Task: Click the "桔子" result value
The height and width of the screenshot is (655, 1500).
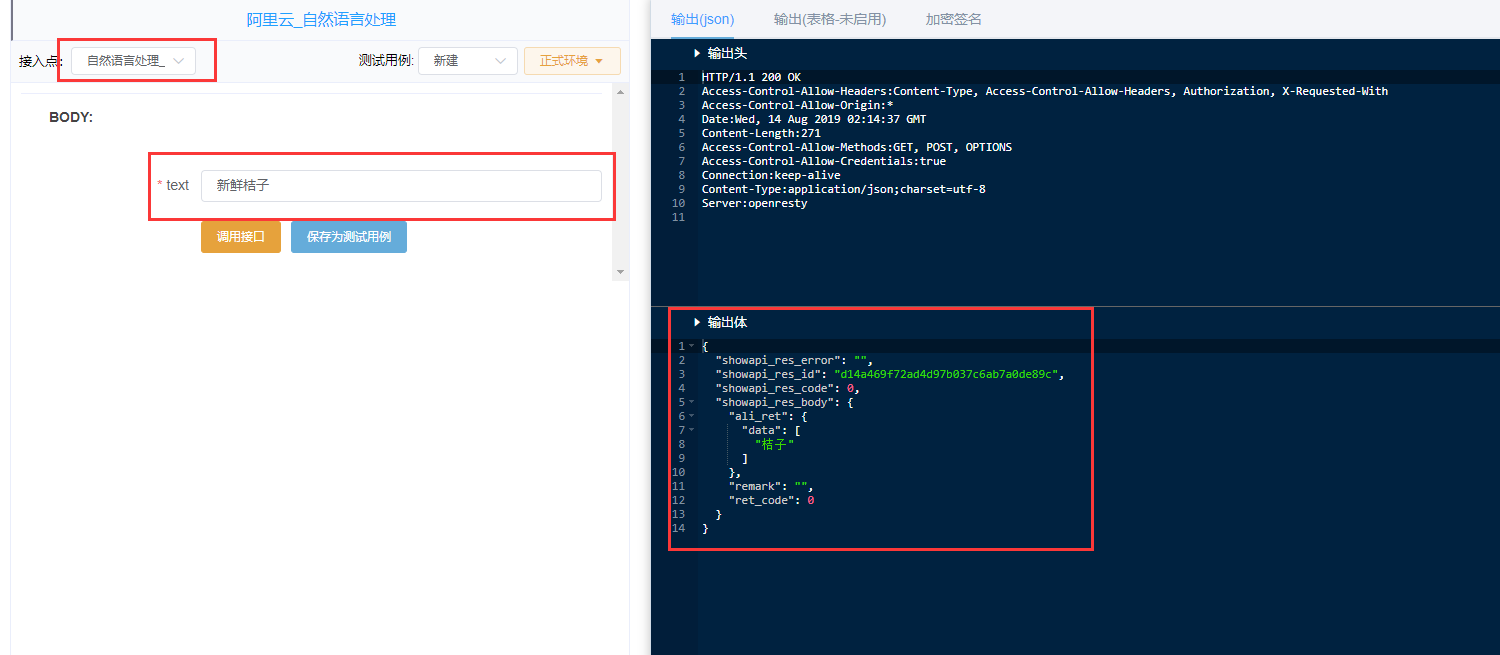Action: pos(775,444)
